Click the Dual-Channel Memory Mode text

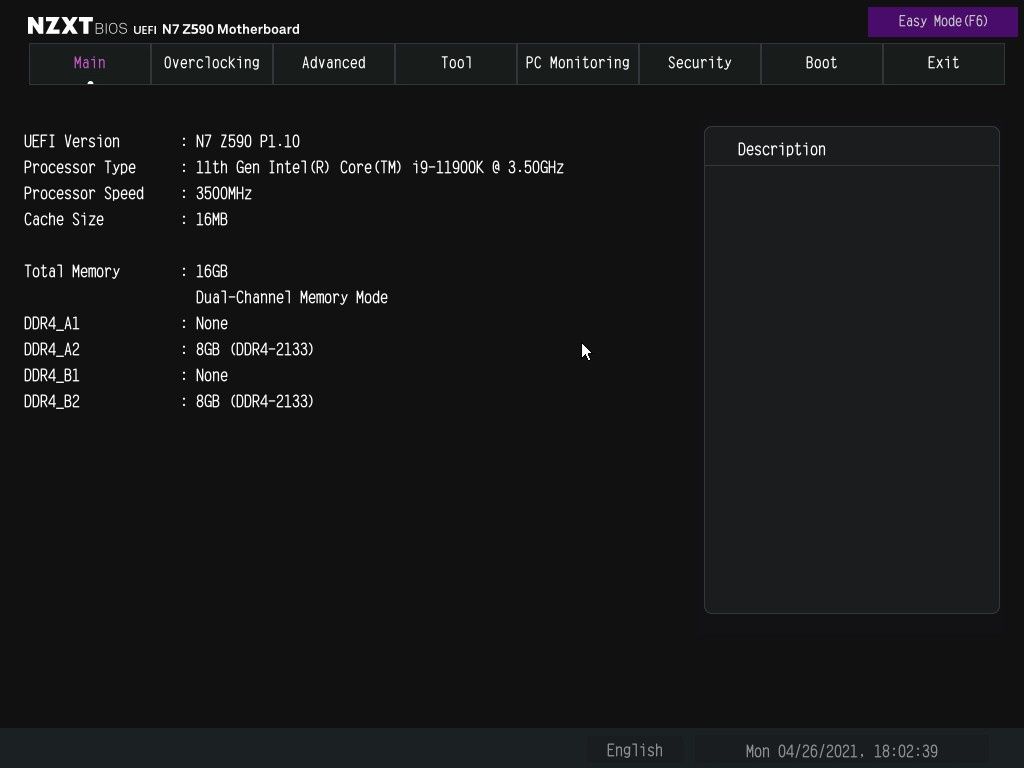click(291, 298)
